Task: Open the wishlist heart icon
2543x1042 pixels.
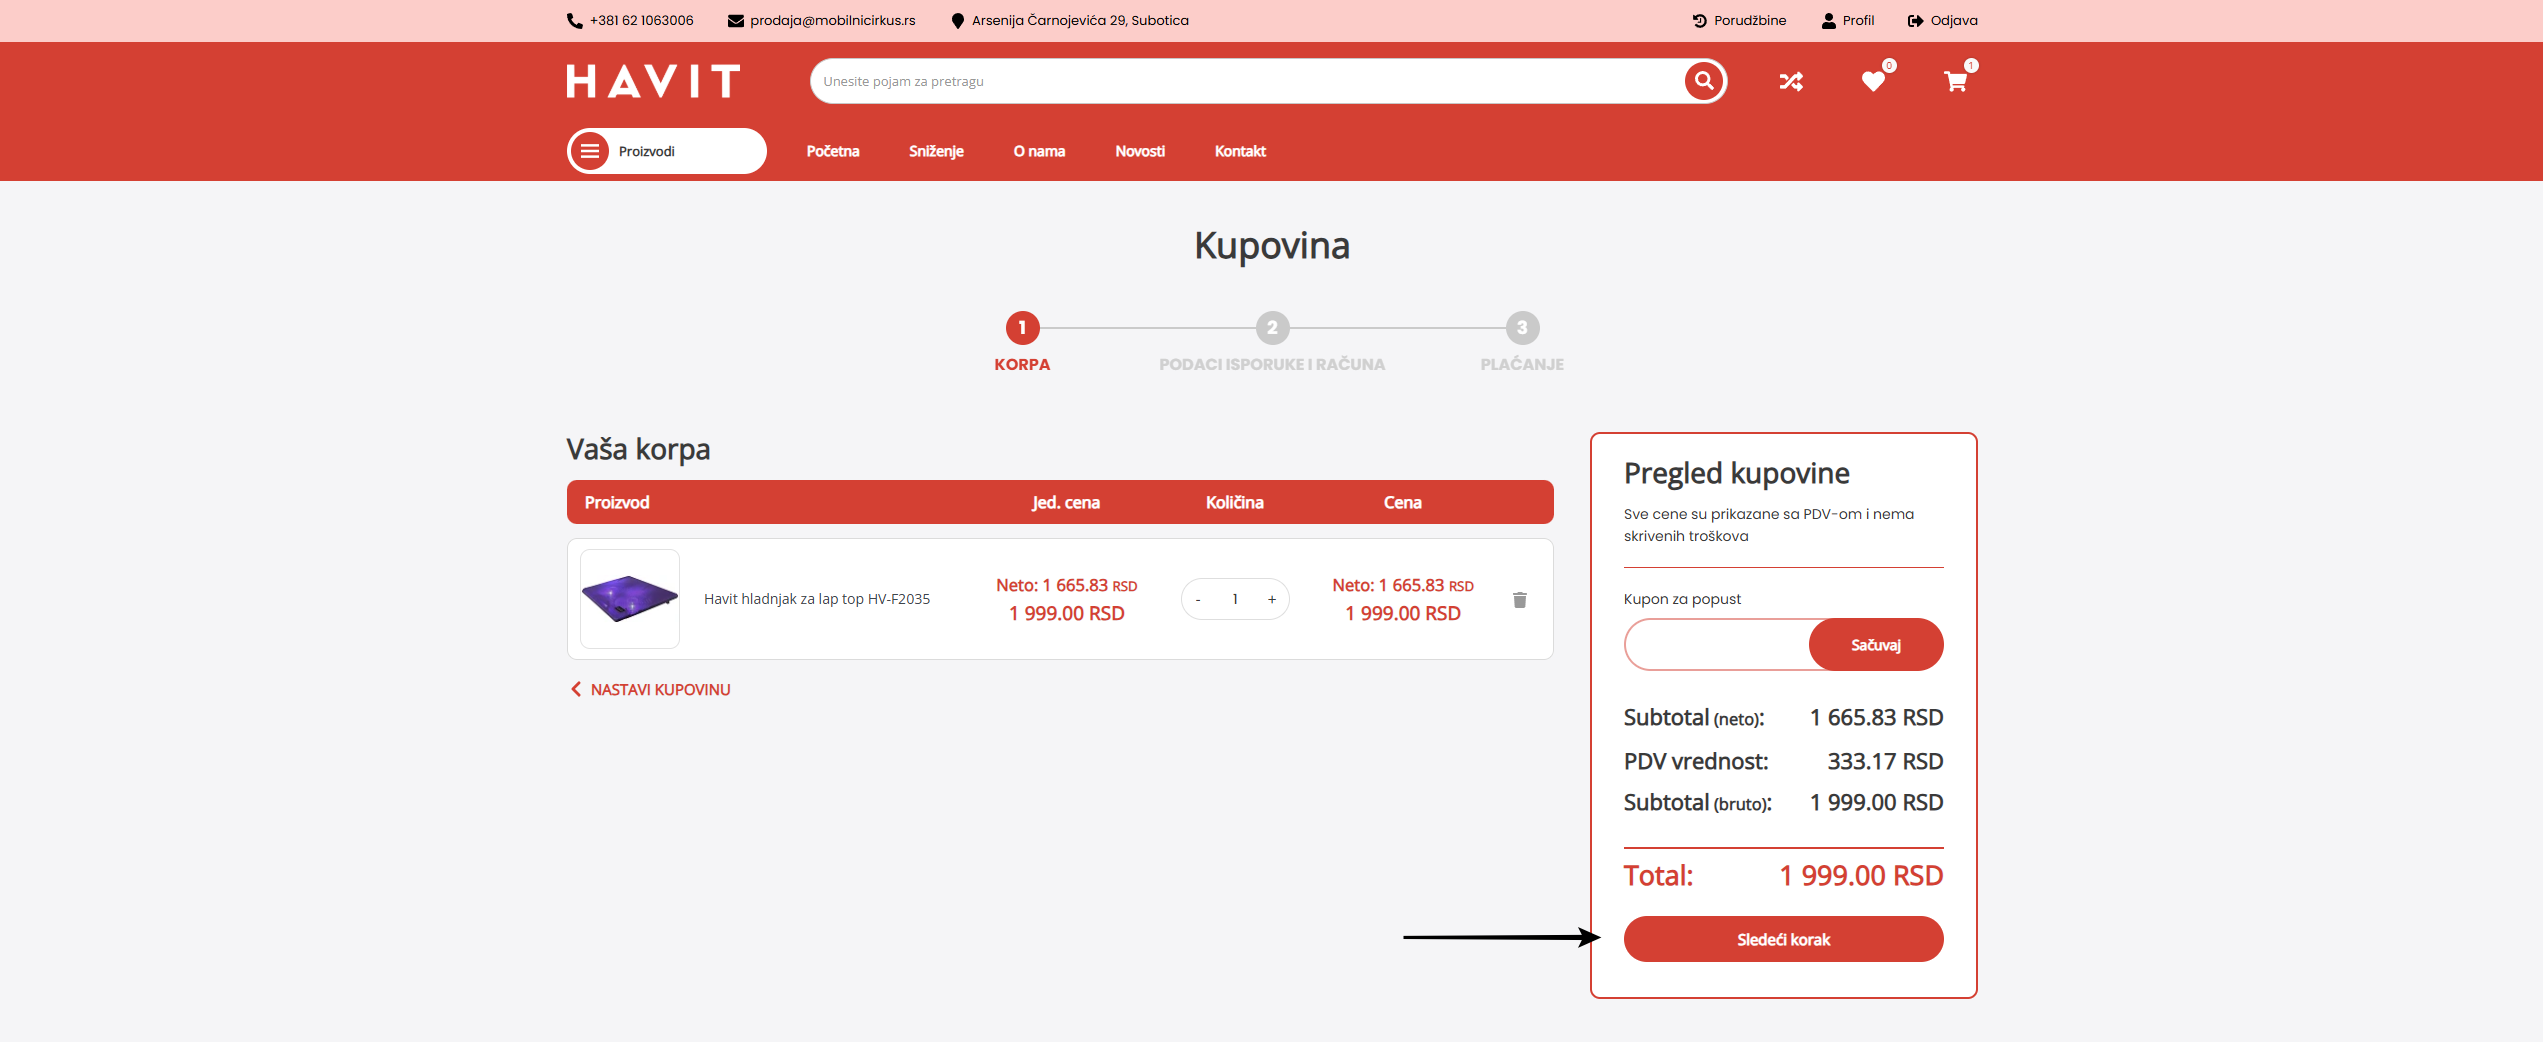Action: pyautogui.click(x=1874, y=81)
